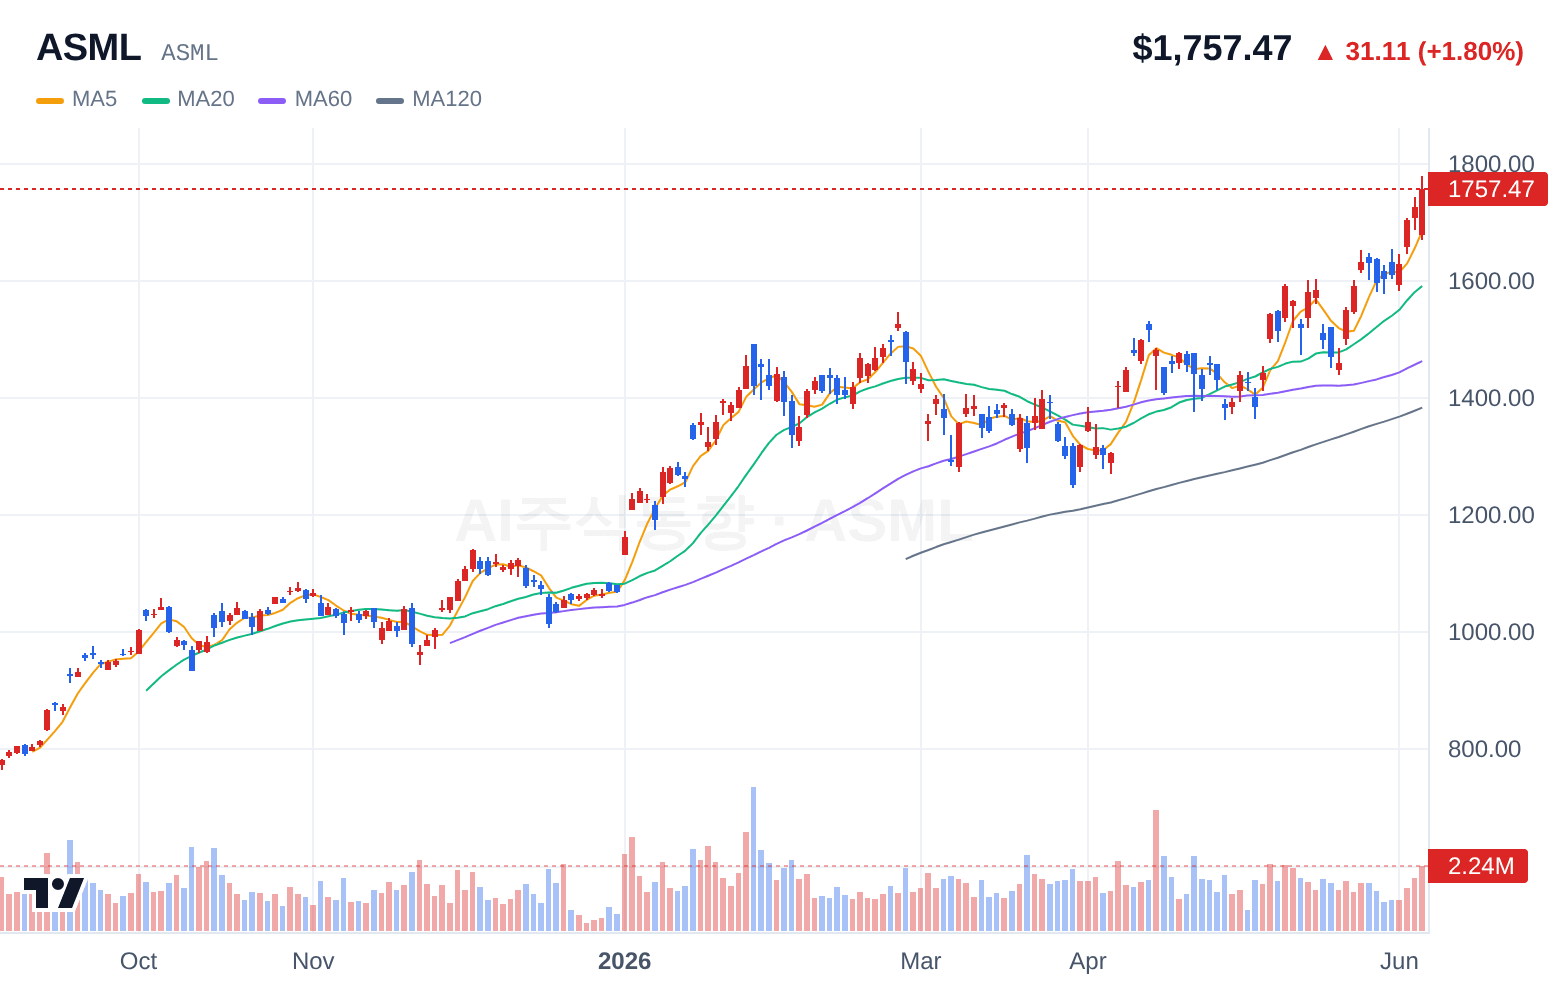Click the Jun time axis label
This screenshot has width=1560, height=988.
[1399, 961]
